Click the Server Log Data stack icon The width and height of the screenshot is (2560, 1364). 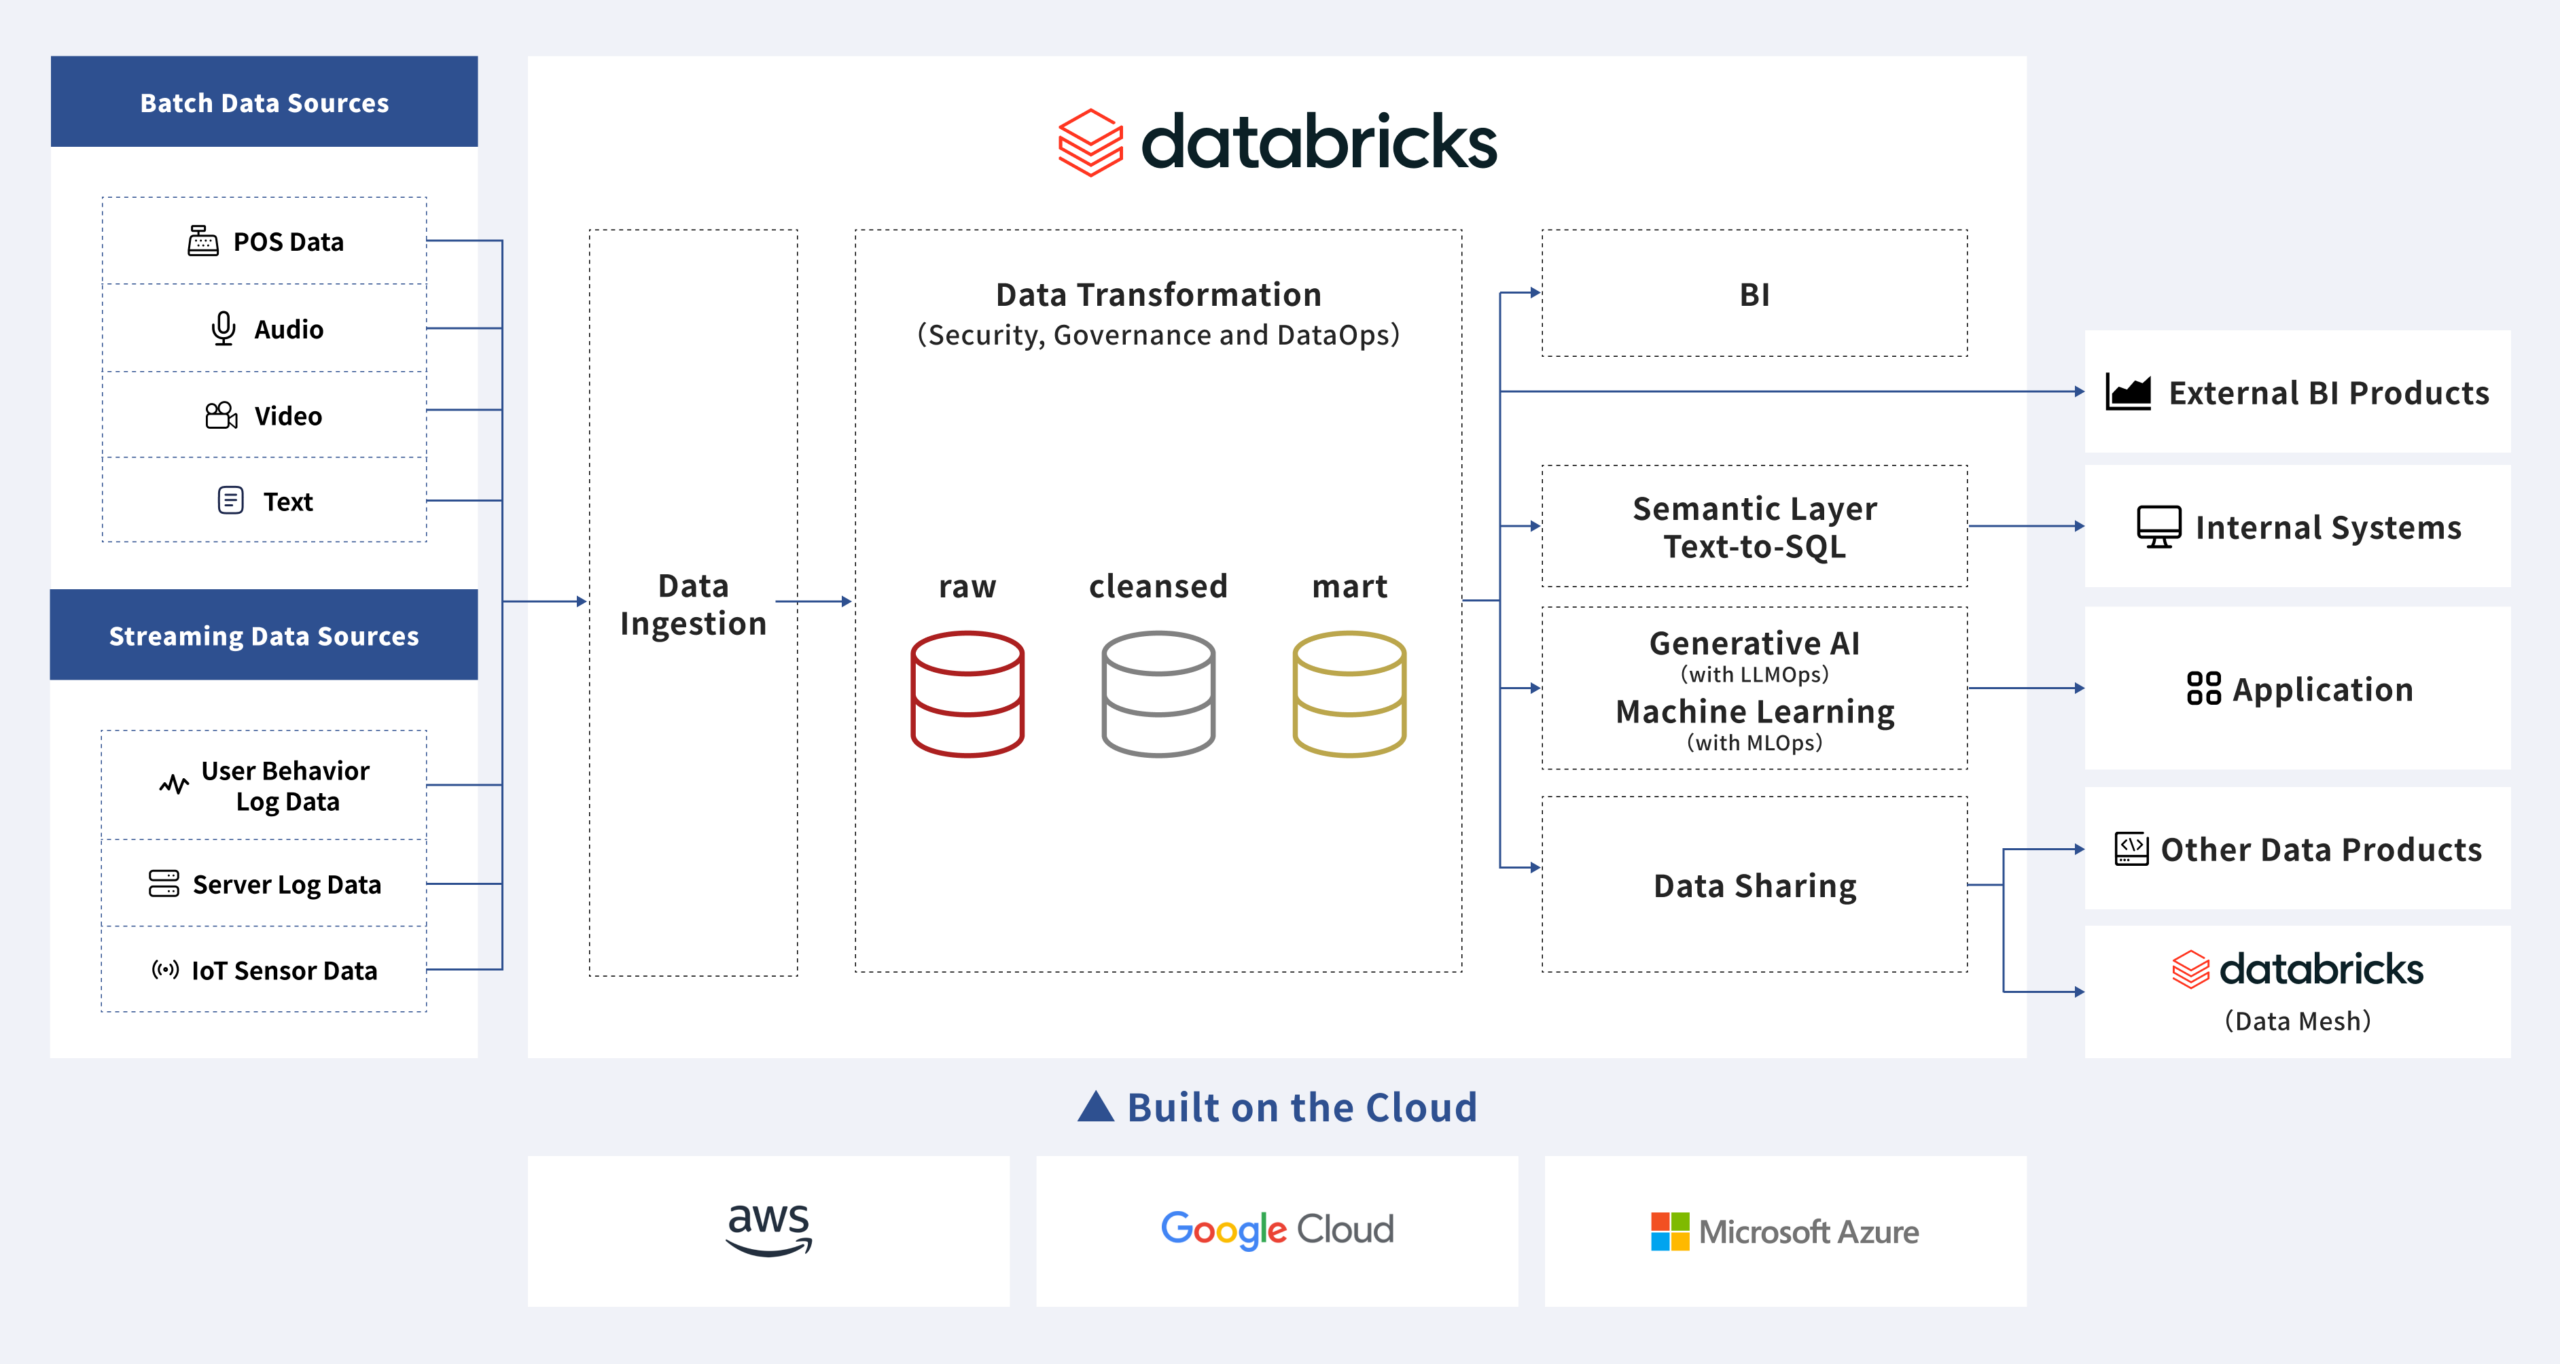click(163, 884)
